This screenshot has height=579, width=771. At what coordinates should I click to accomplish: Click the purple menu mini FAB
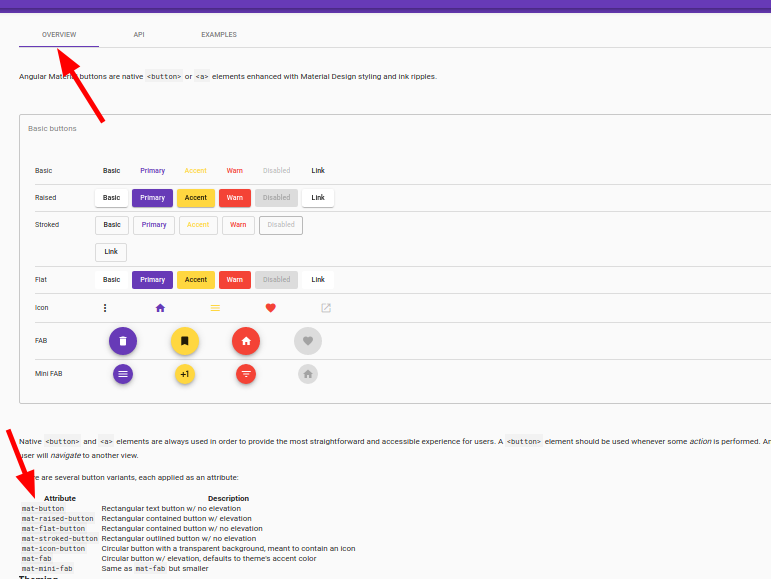pyautogui.click(x=123, y=374)
